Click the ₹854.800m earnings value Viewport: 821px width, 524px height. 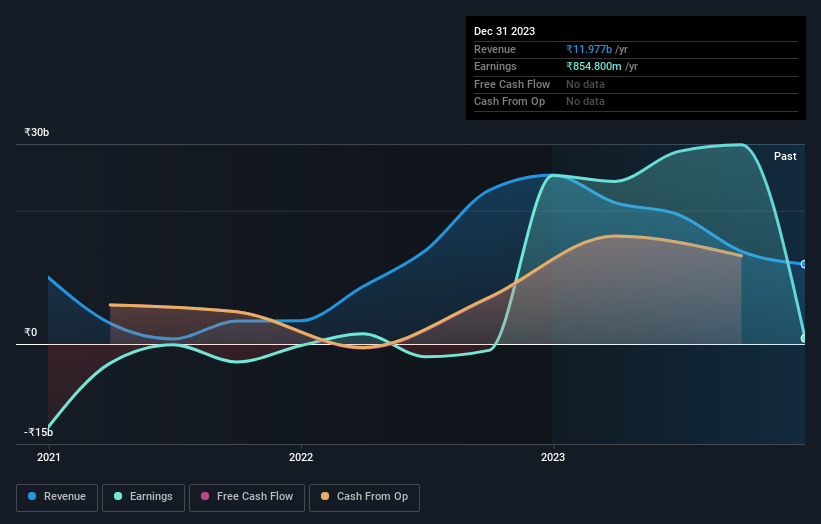pyautogui.click(x=594, y=66)
